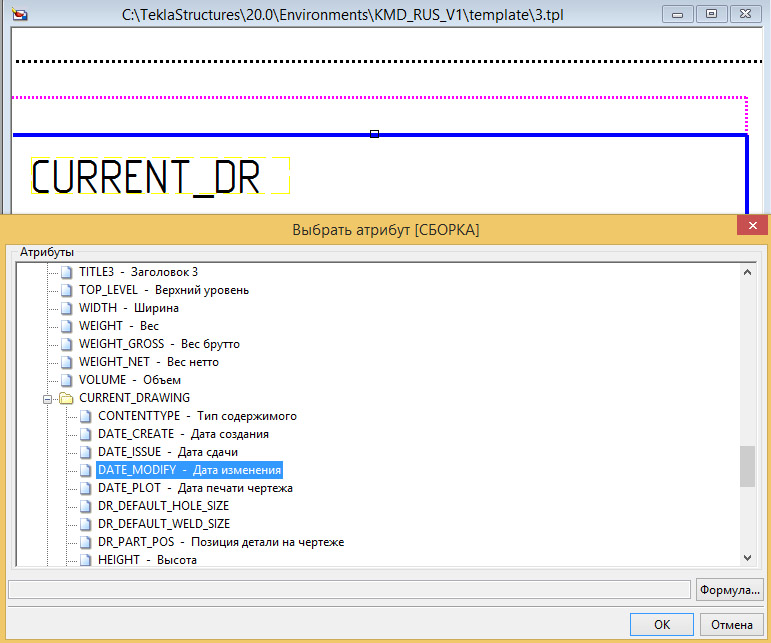Click the DATE_ISSUE document icon

point(86,452)
